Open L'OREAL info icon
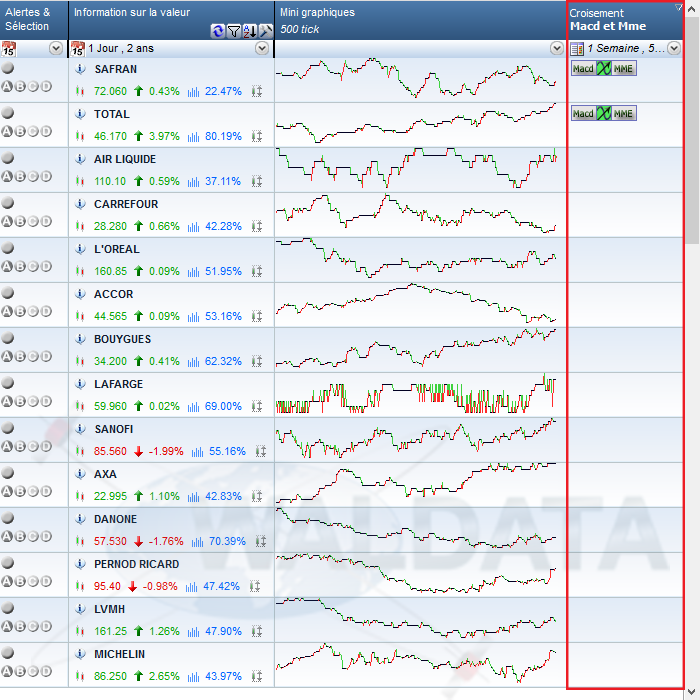 tap(80, 249)
